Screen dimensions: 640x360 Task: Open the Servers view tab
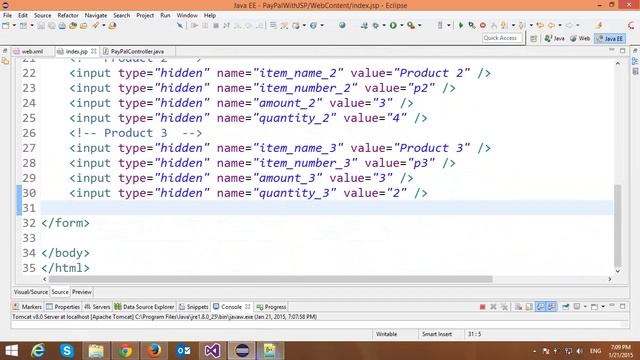pos(97,307)
